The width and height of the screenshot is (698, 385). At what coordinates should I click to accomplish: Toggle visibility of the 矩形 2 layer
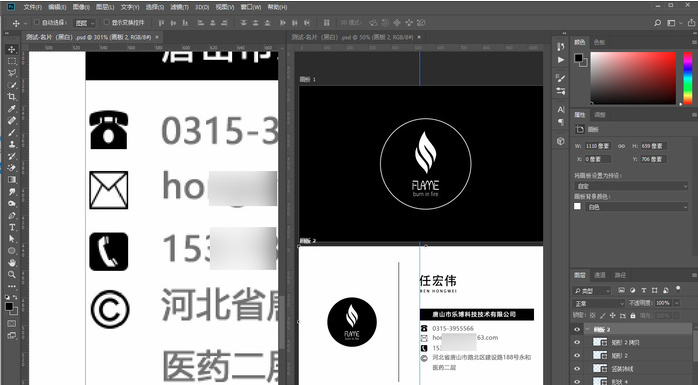click(x=577, y=356)
